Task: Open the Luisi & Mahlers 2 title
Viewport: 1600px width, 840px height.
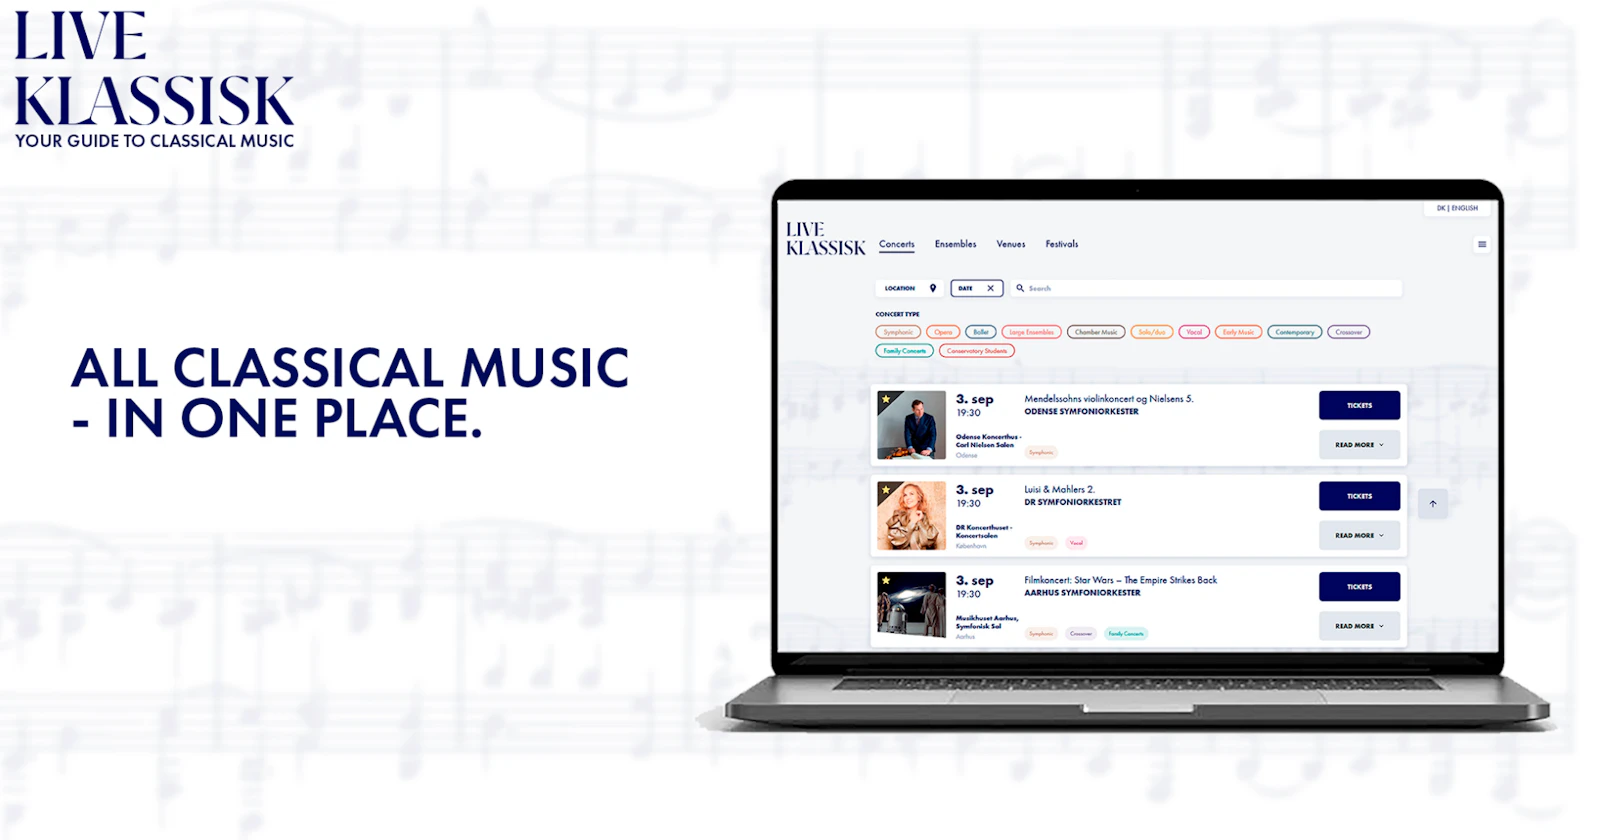Action: click(x=1060, y=490)
